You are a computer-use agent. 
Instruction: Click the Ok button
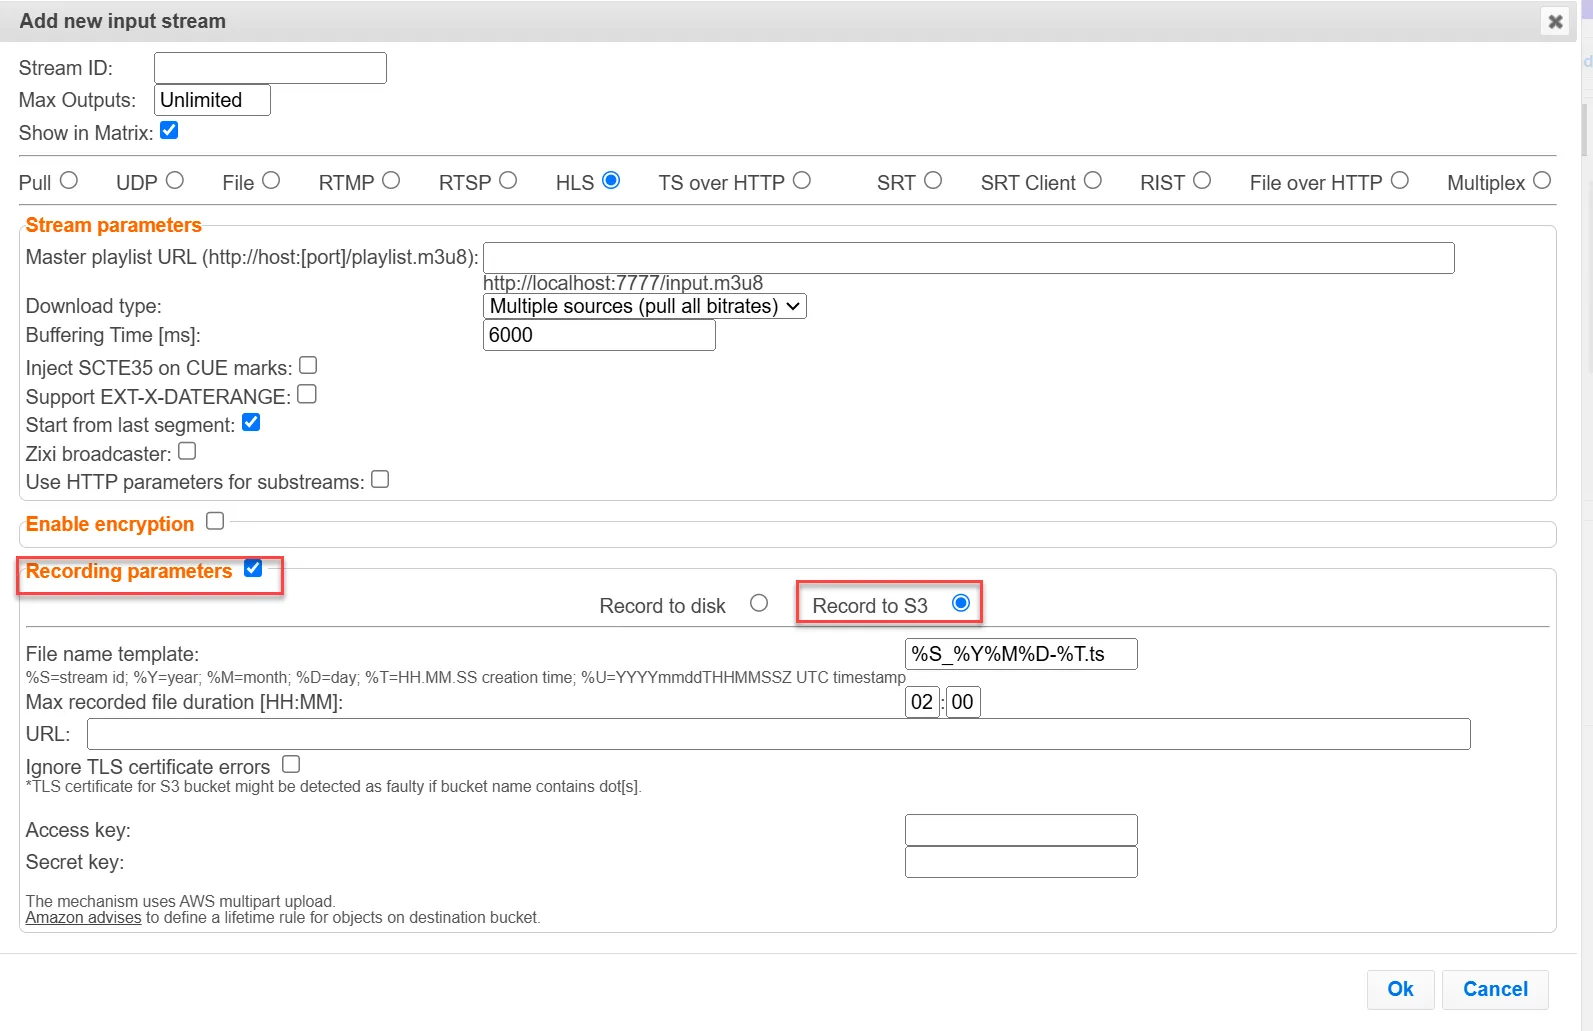coord(1400,989)
